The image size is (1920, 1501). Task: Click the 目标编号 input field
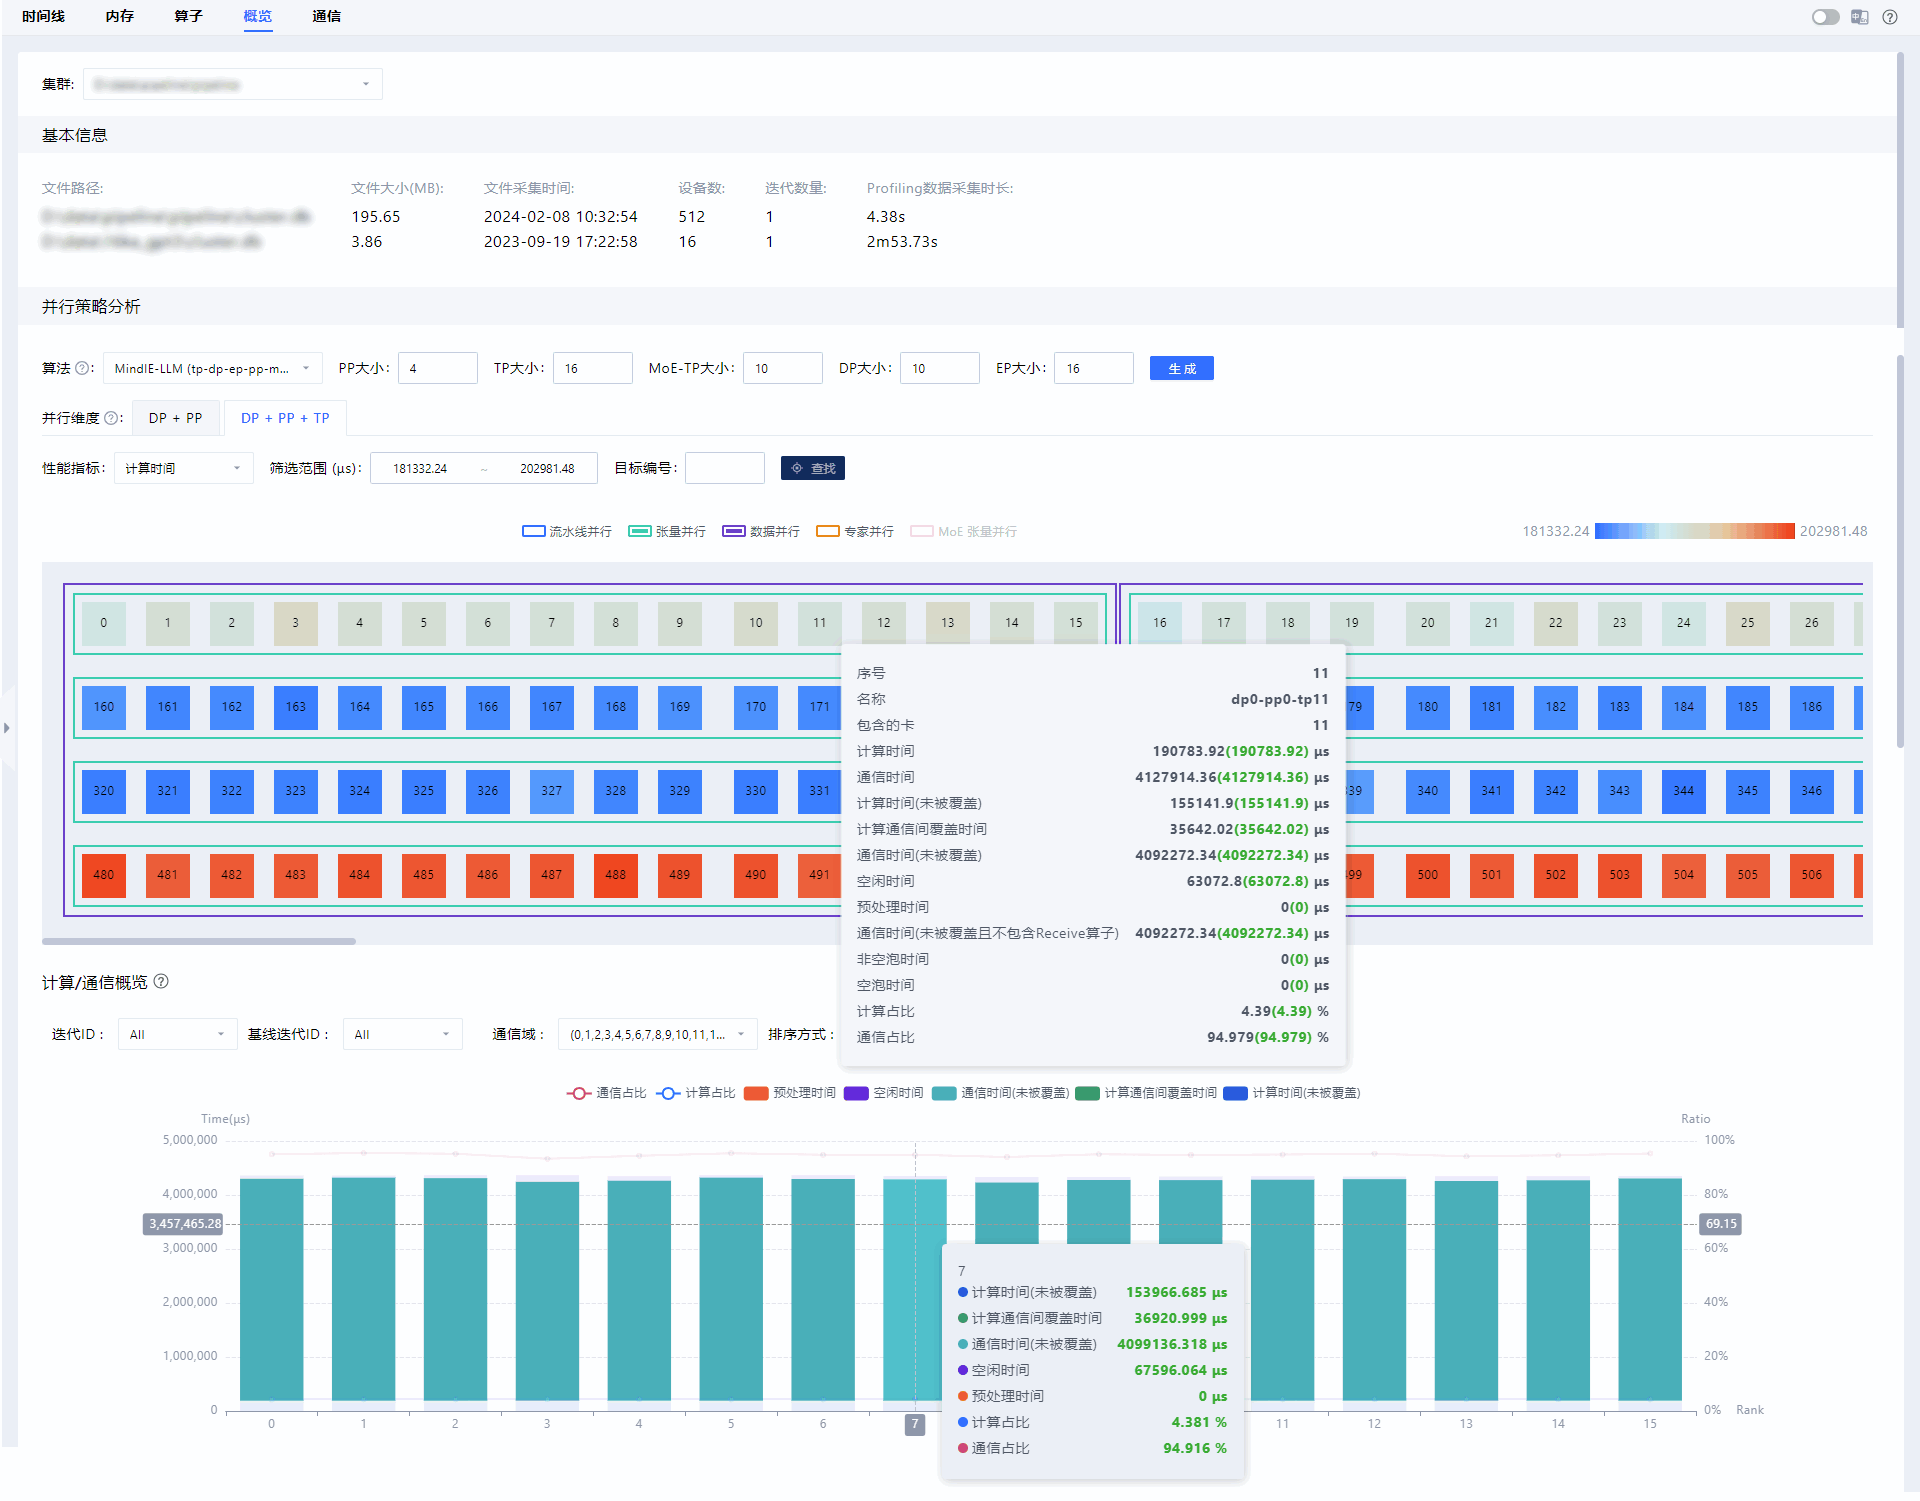[x=725, y=468]
